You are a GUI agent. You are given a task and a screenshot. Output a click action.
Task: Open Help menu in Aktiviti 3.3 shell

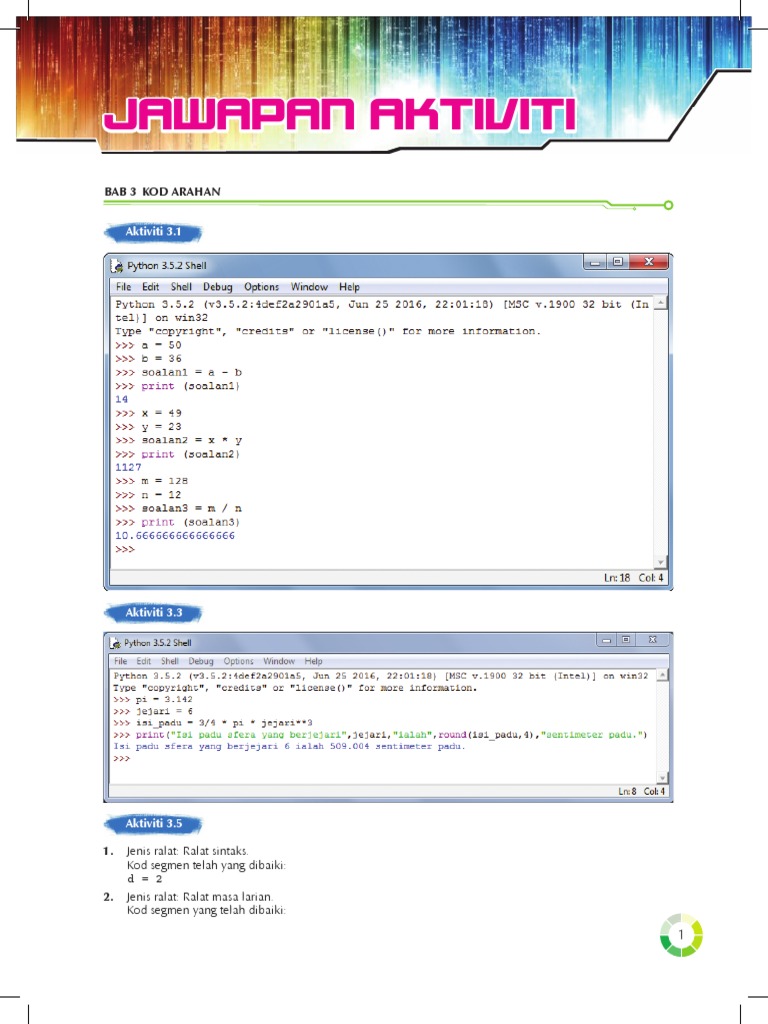pos(313,661)
